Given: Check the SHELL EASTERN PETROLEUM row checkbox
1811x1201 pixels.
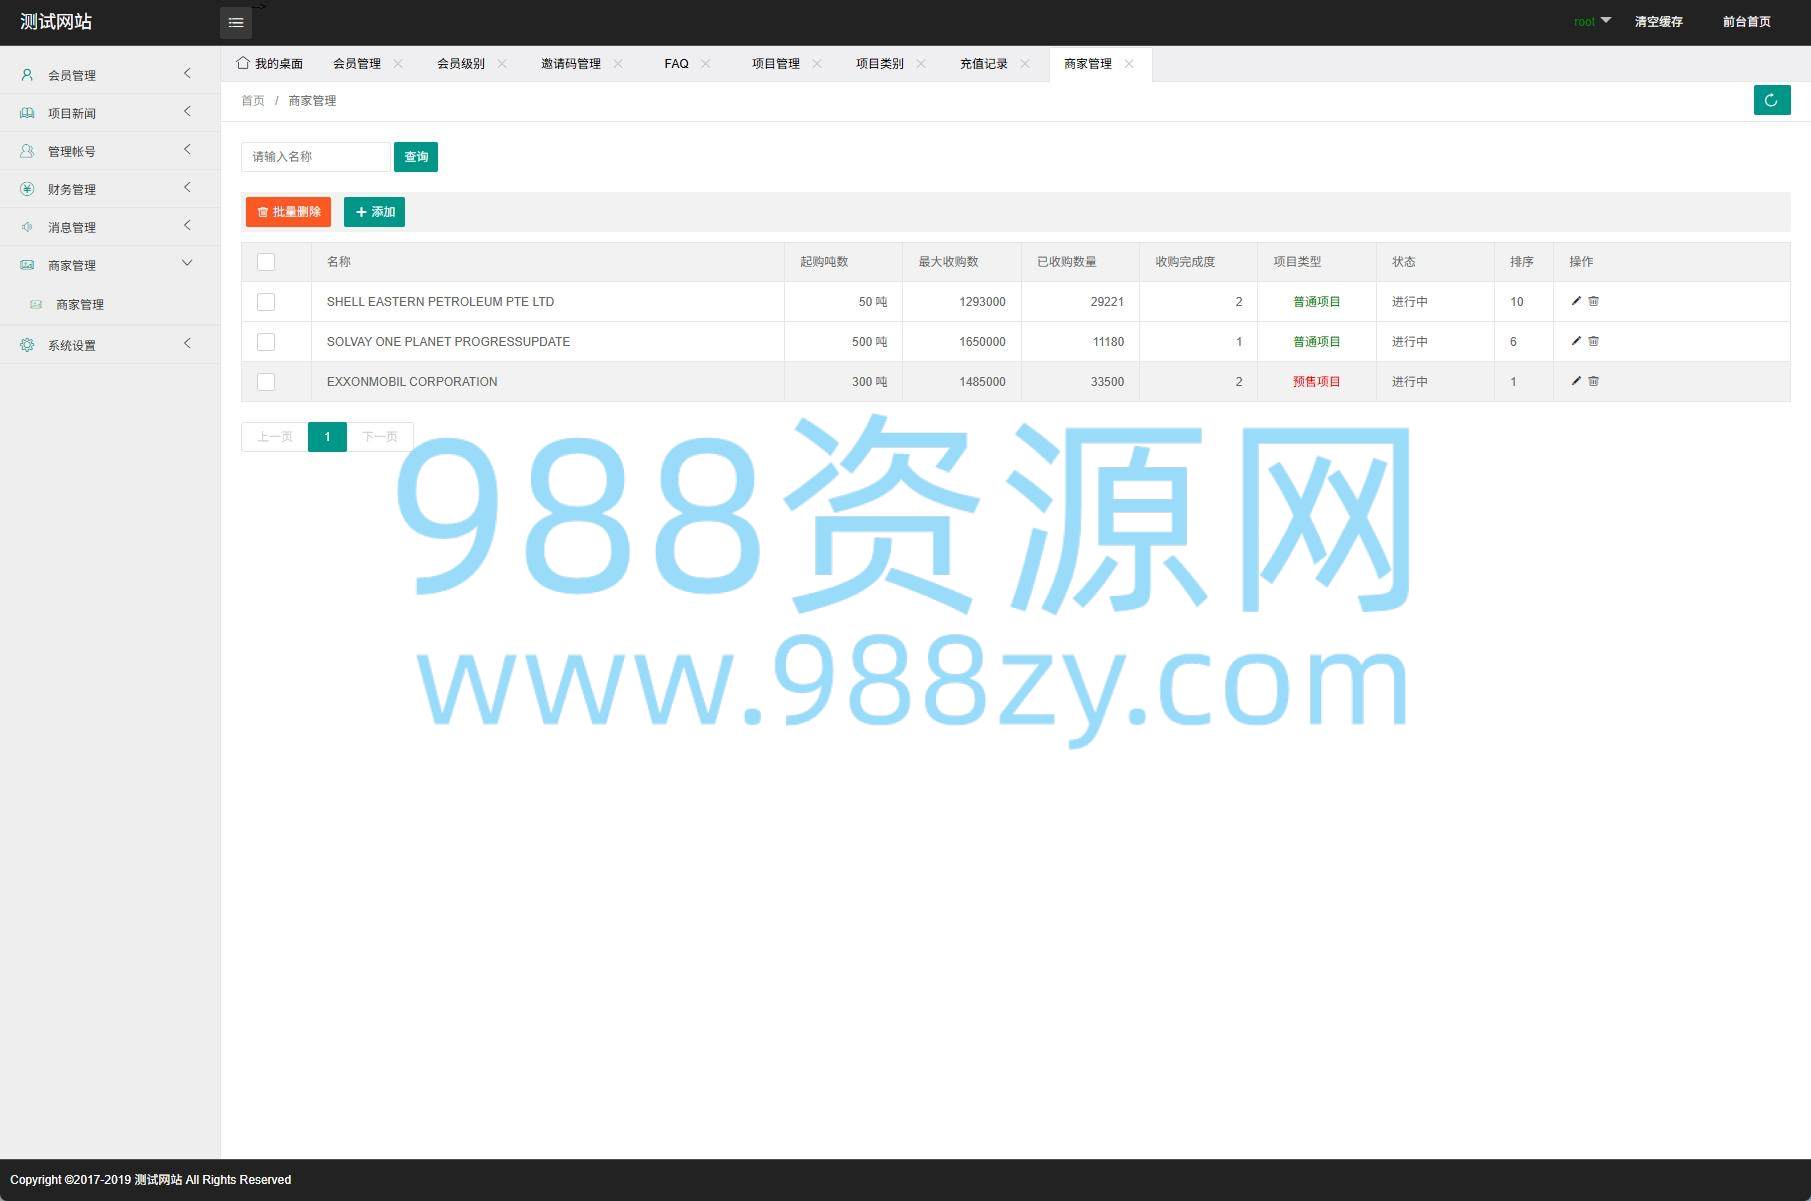Looking at the screenshot, I should coord(266,302).
